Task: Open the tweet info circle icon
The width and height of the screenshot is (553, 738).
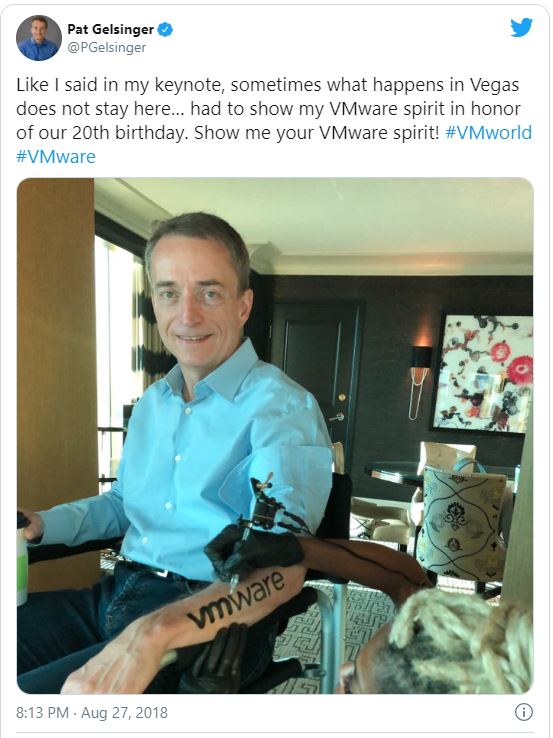Action: (523, 712)
